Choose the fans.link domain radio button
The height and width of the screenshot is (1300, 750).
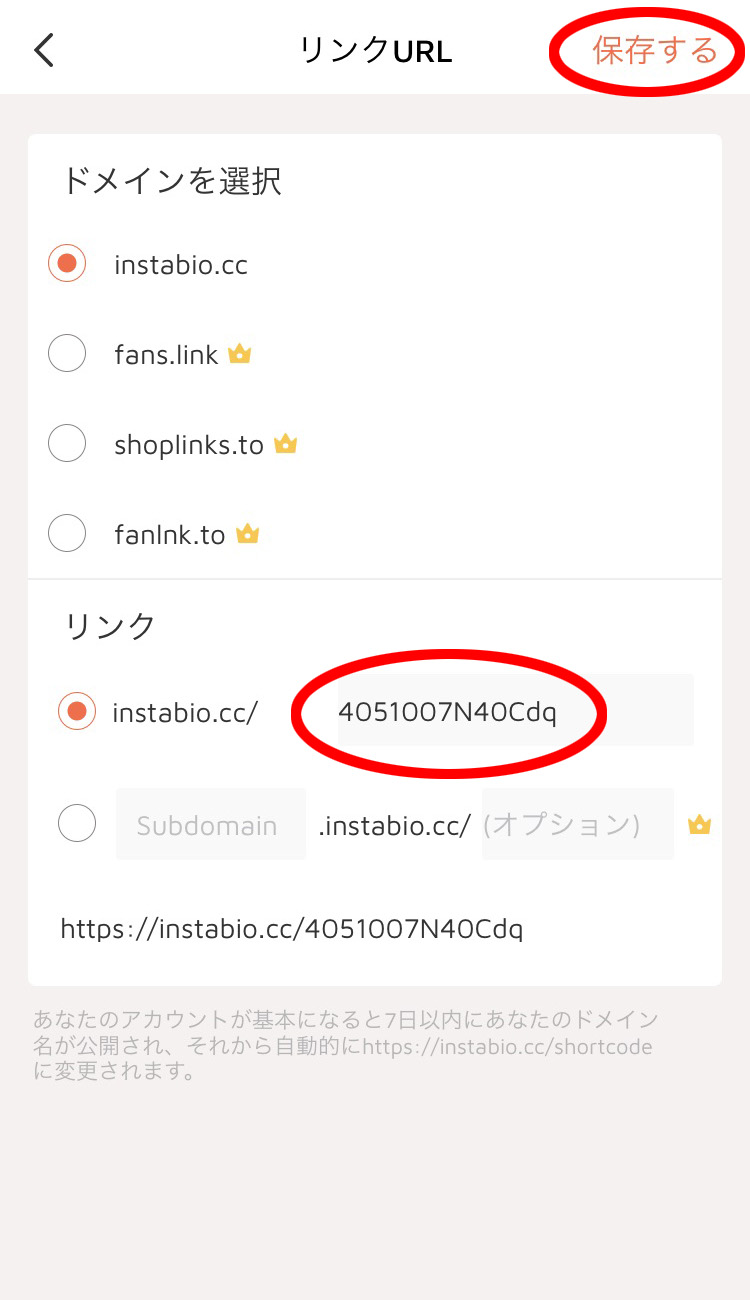click(67, 354)
